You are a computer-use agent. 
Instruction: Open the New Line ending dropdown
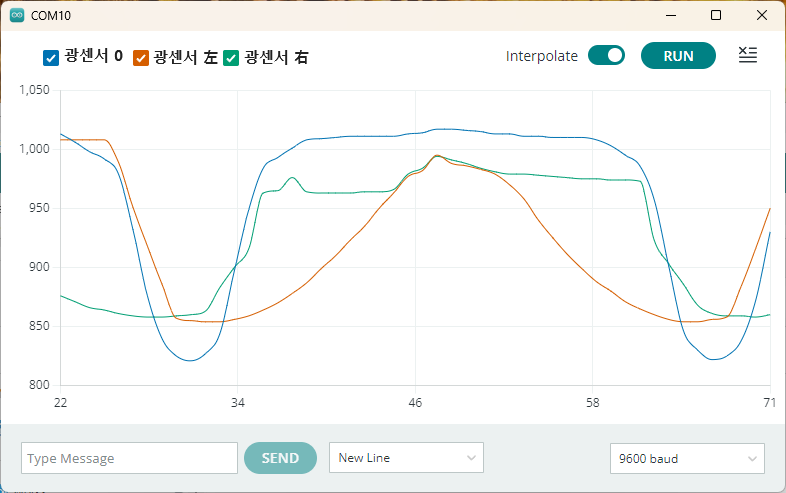click(x=406, y=457)
